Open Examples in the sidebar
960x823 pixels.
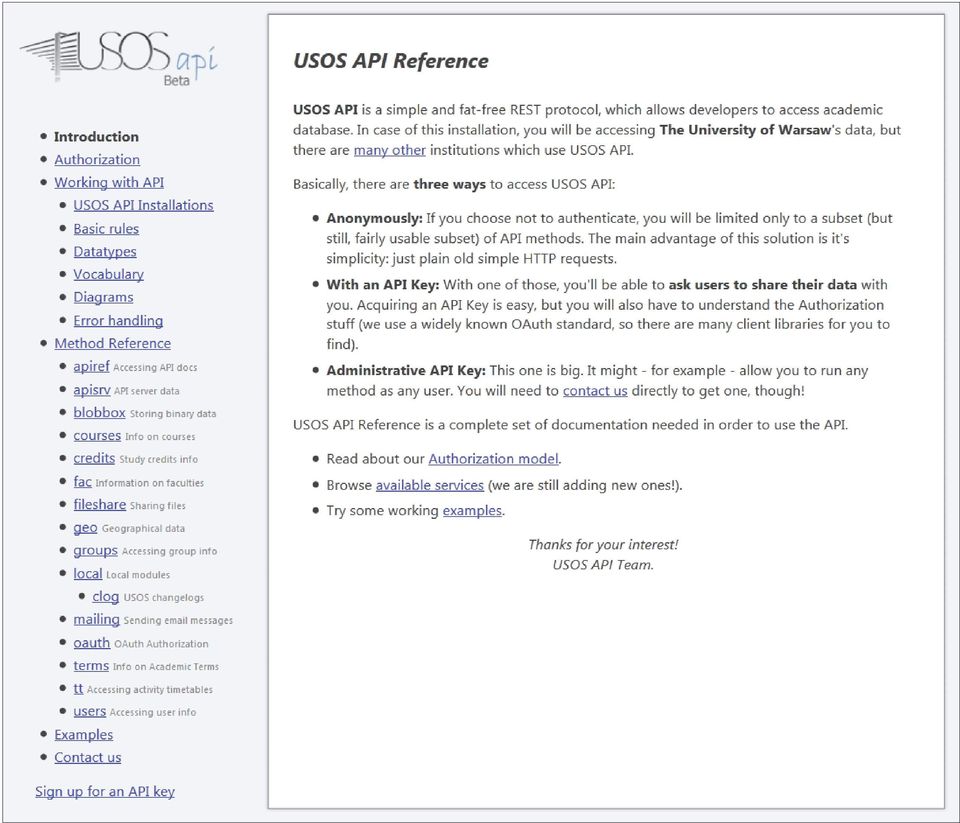pos(83,734)
